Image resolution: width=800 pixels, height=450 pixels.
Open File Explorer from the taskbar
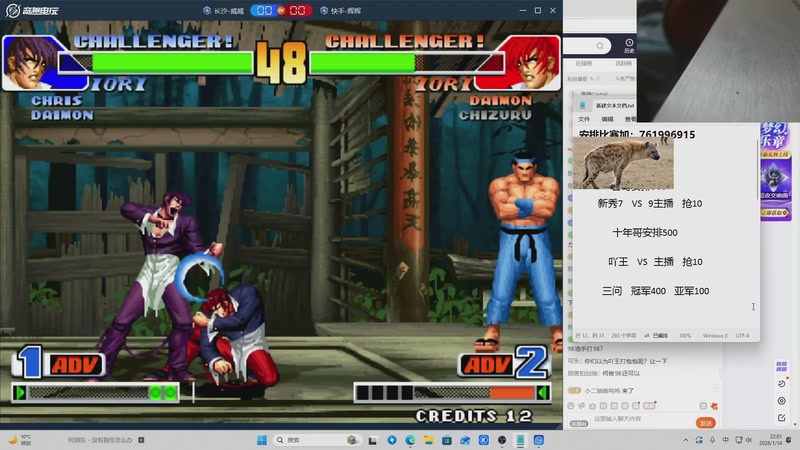(x=429, y=440)
